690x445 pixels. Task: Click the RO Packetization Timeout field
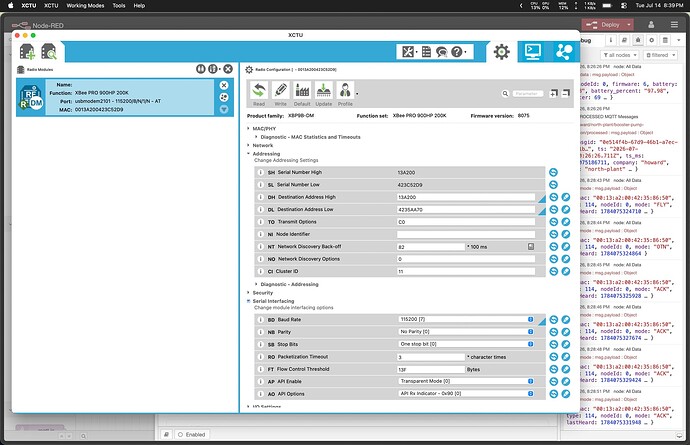click(431, 357)
